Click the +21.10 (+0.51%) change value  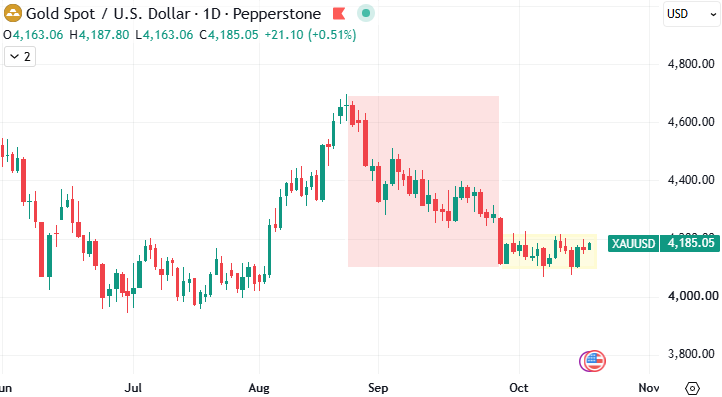pos(310,35)
